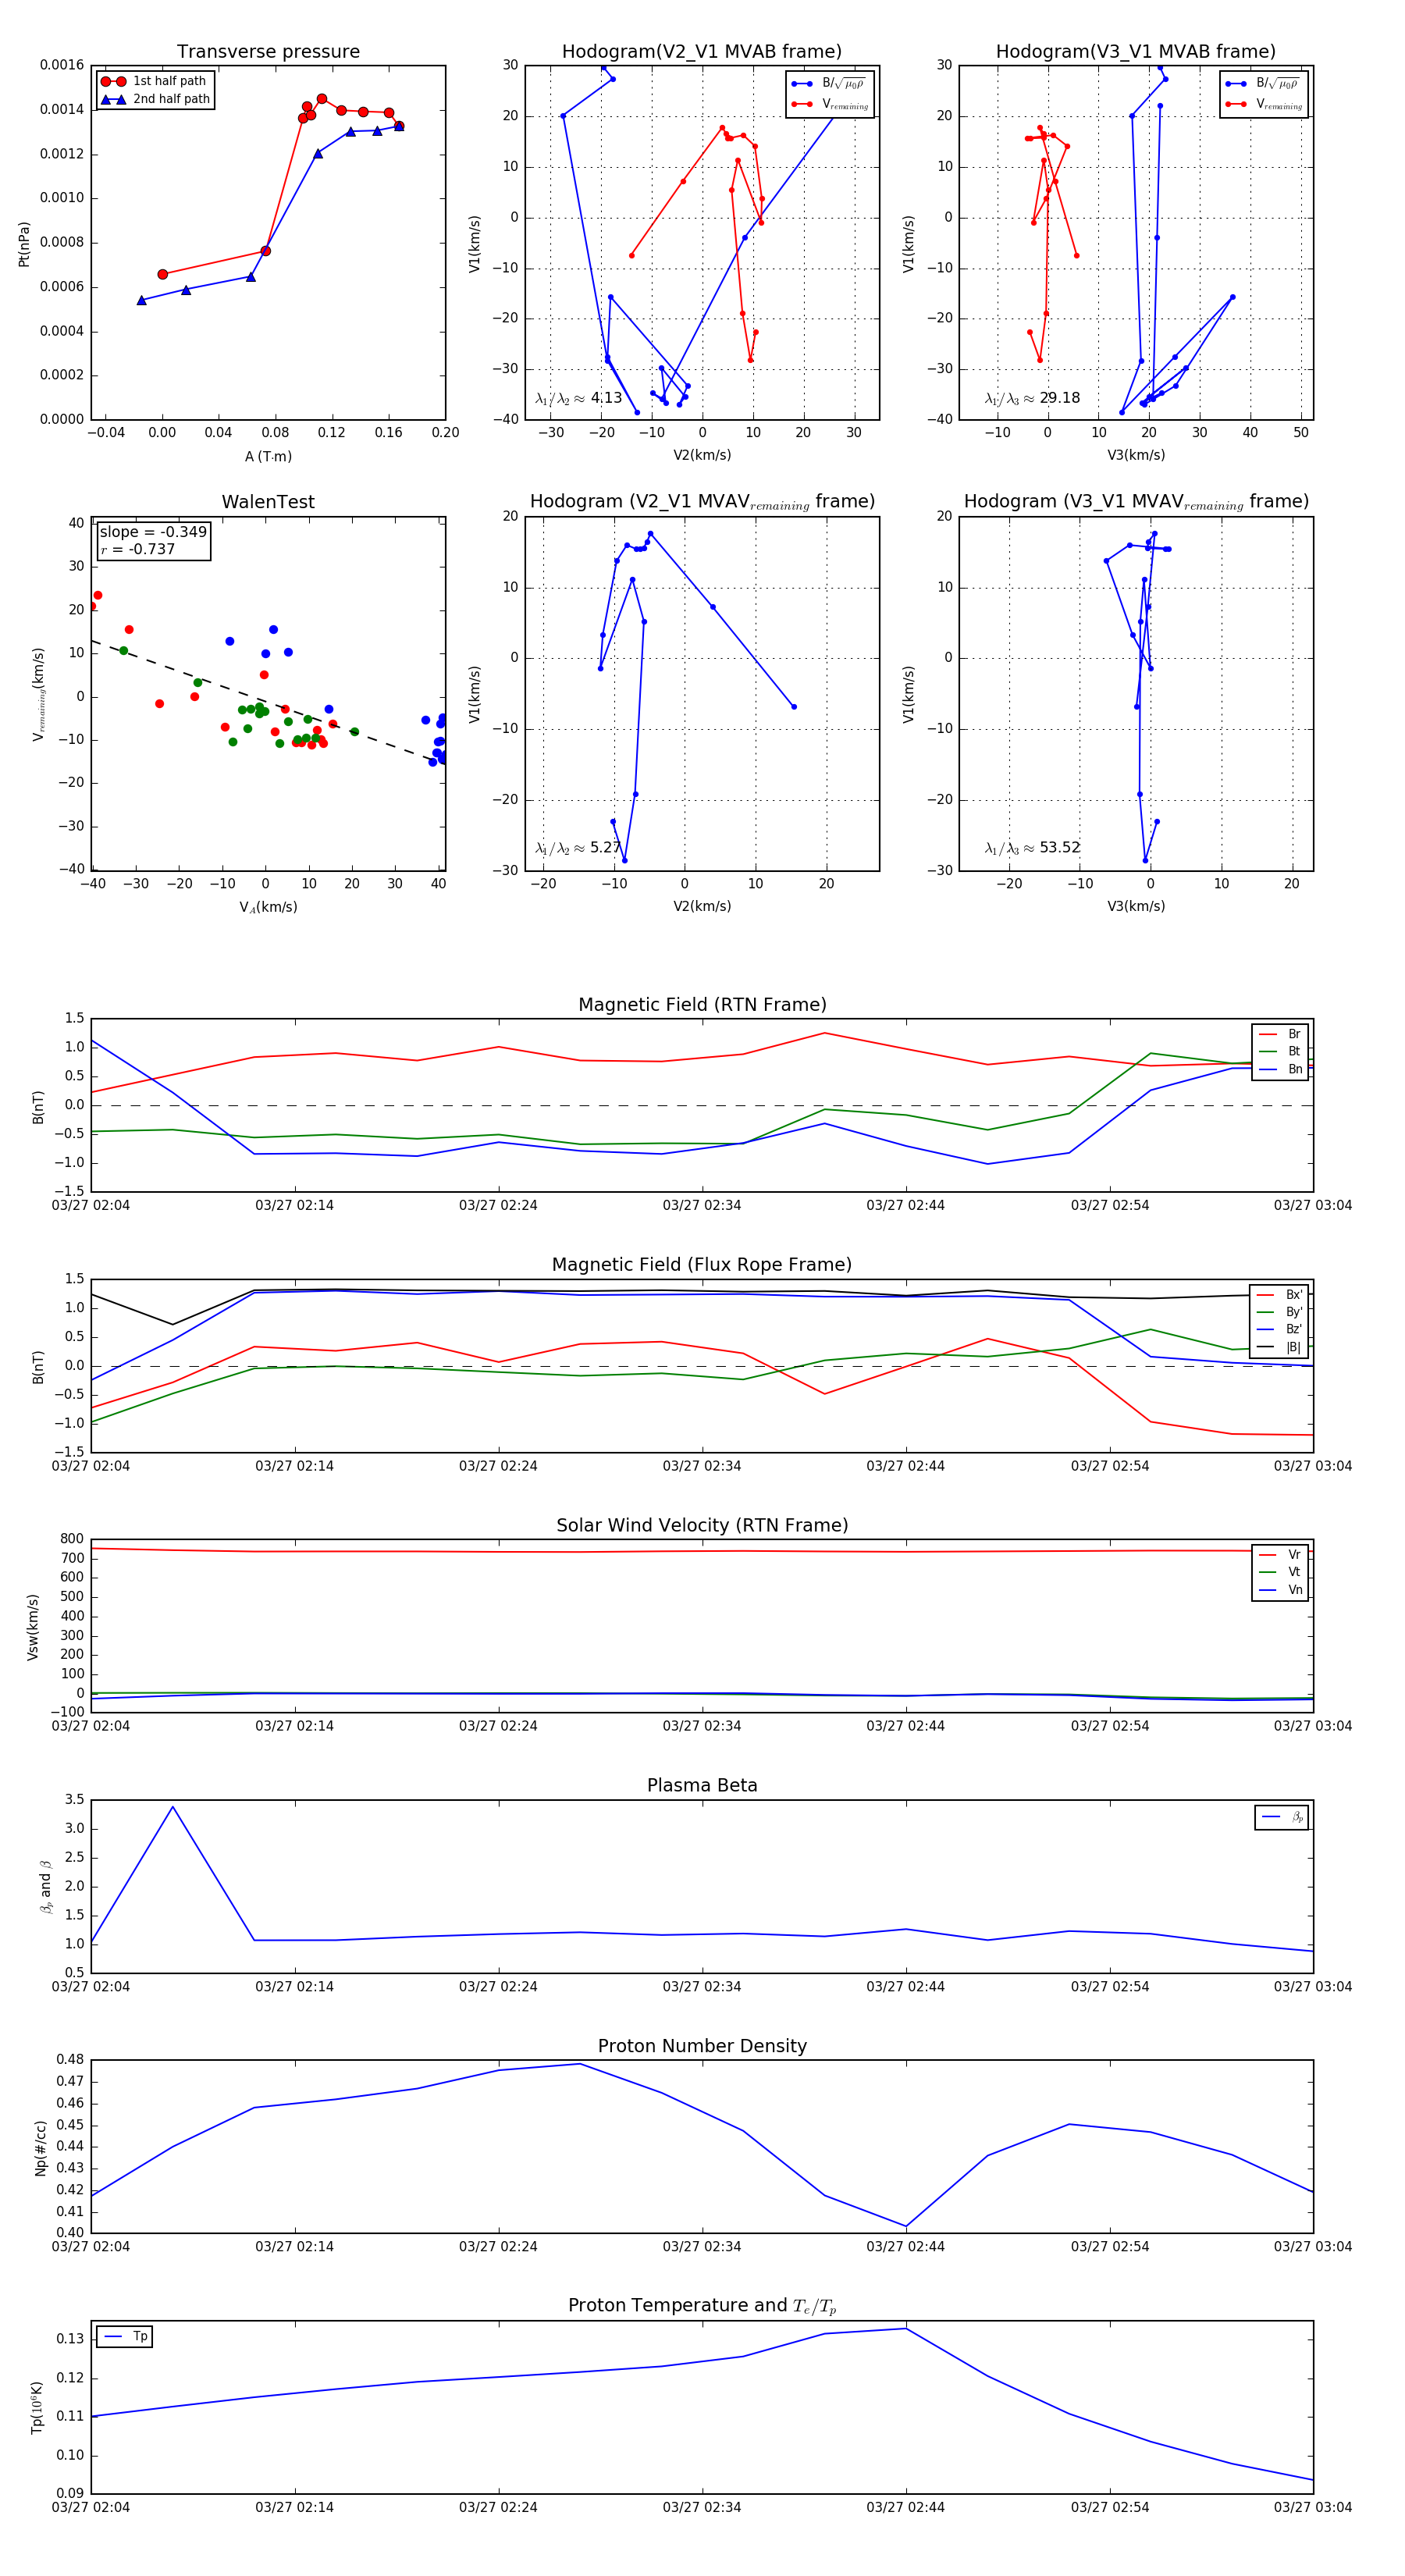Click the "Bt" legend entry
Screen dimensions: 1405x2576
click(1280, 1051)
